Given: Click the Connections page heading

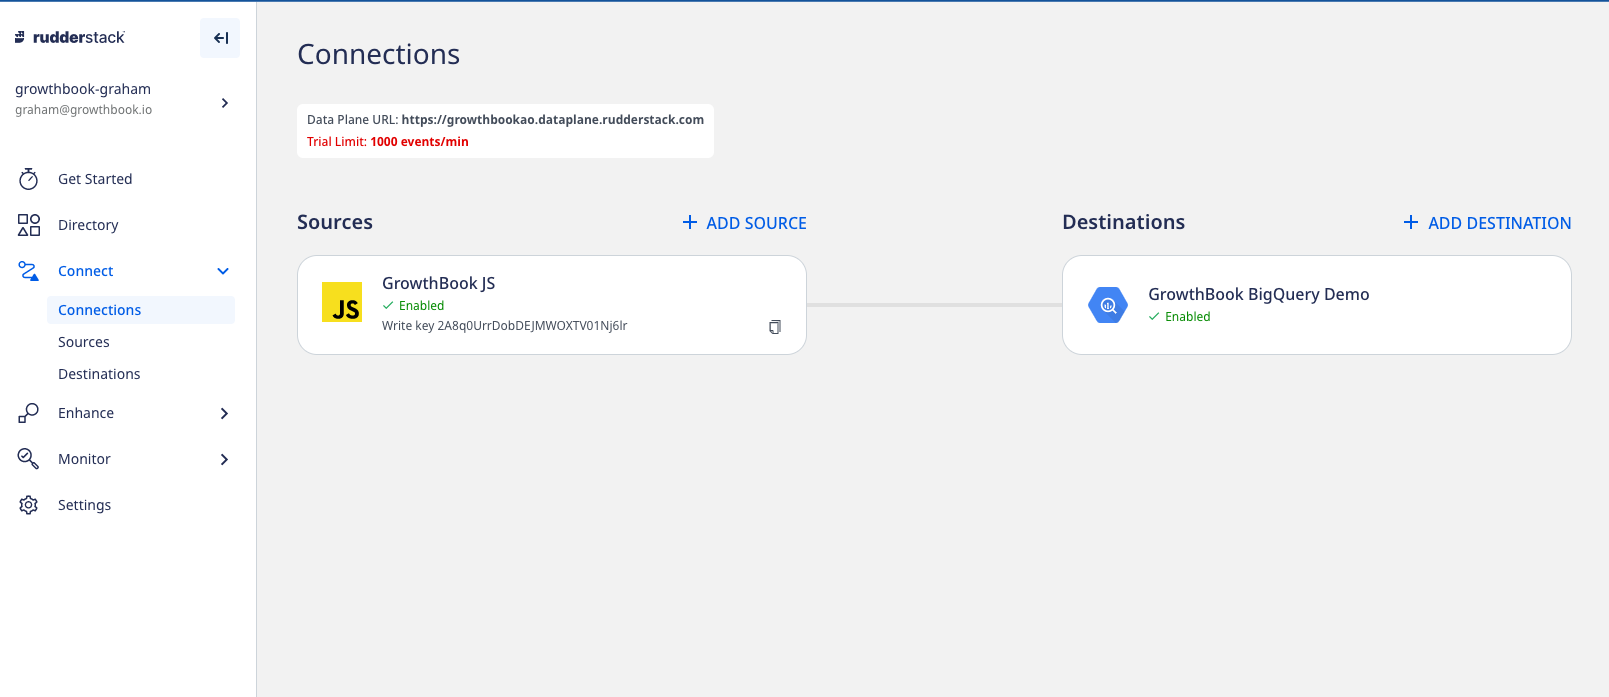Looking at the screenshot, I should 379,54.
